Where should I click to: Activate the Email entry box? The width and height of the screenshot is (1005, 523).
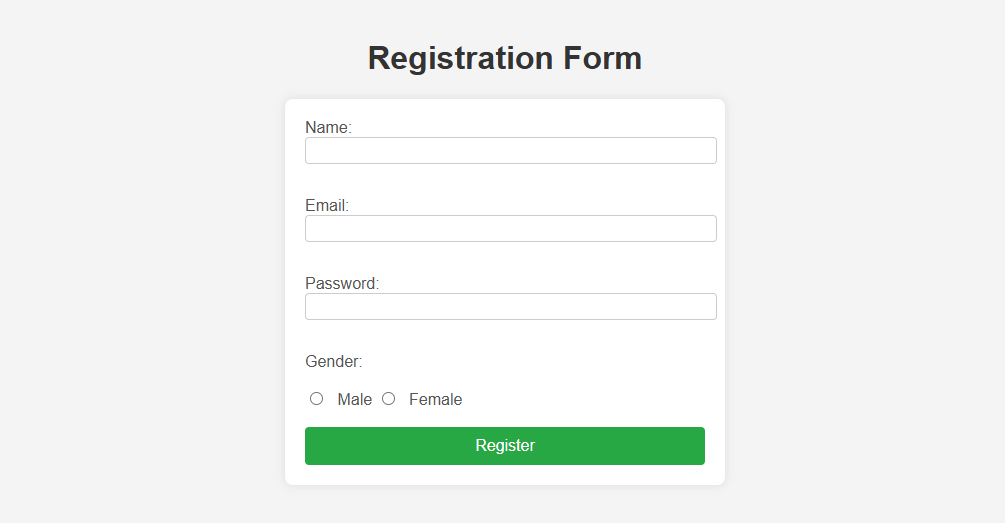pos(510,229)
